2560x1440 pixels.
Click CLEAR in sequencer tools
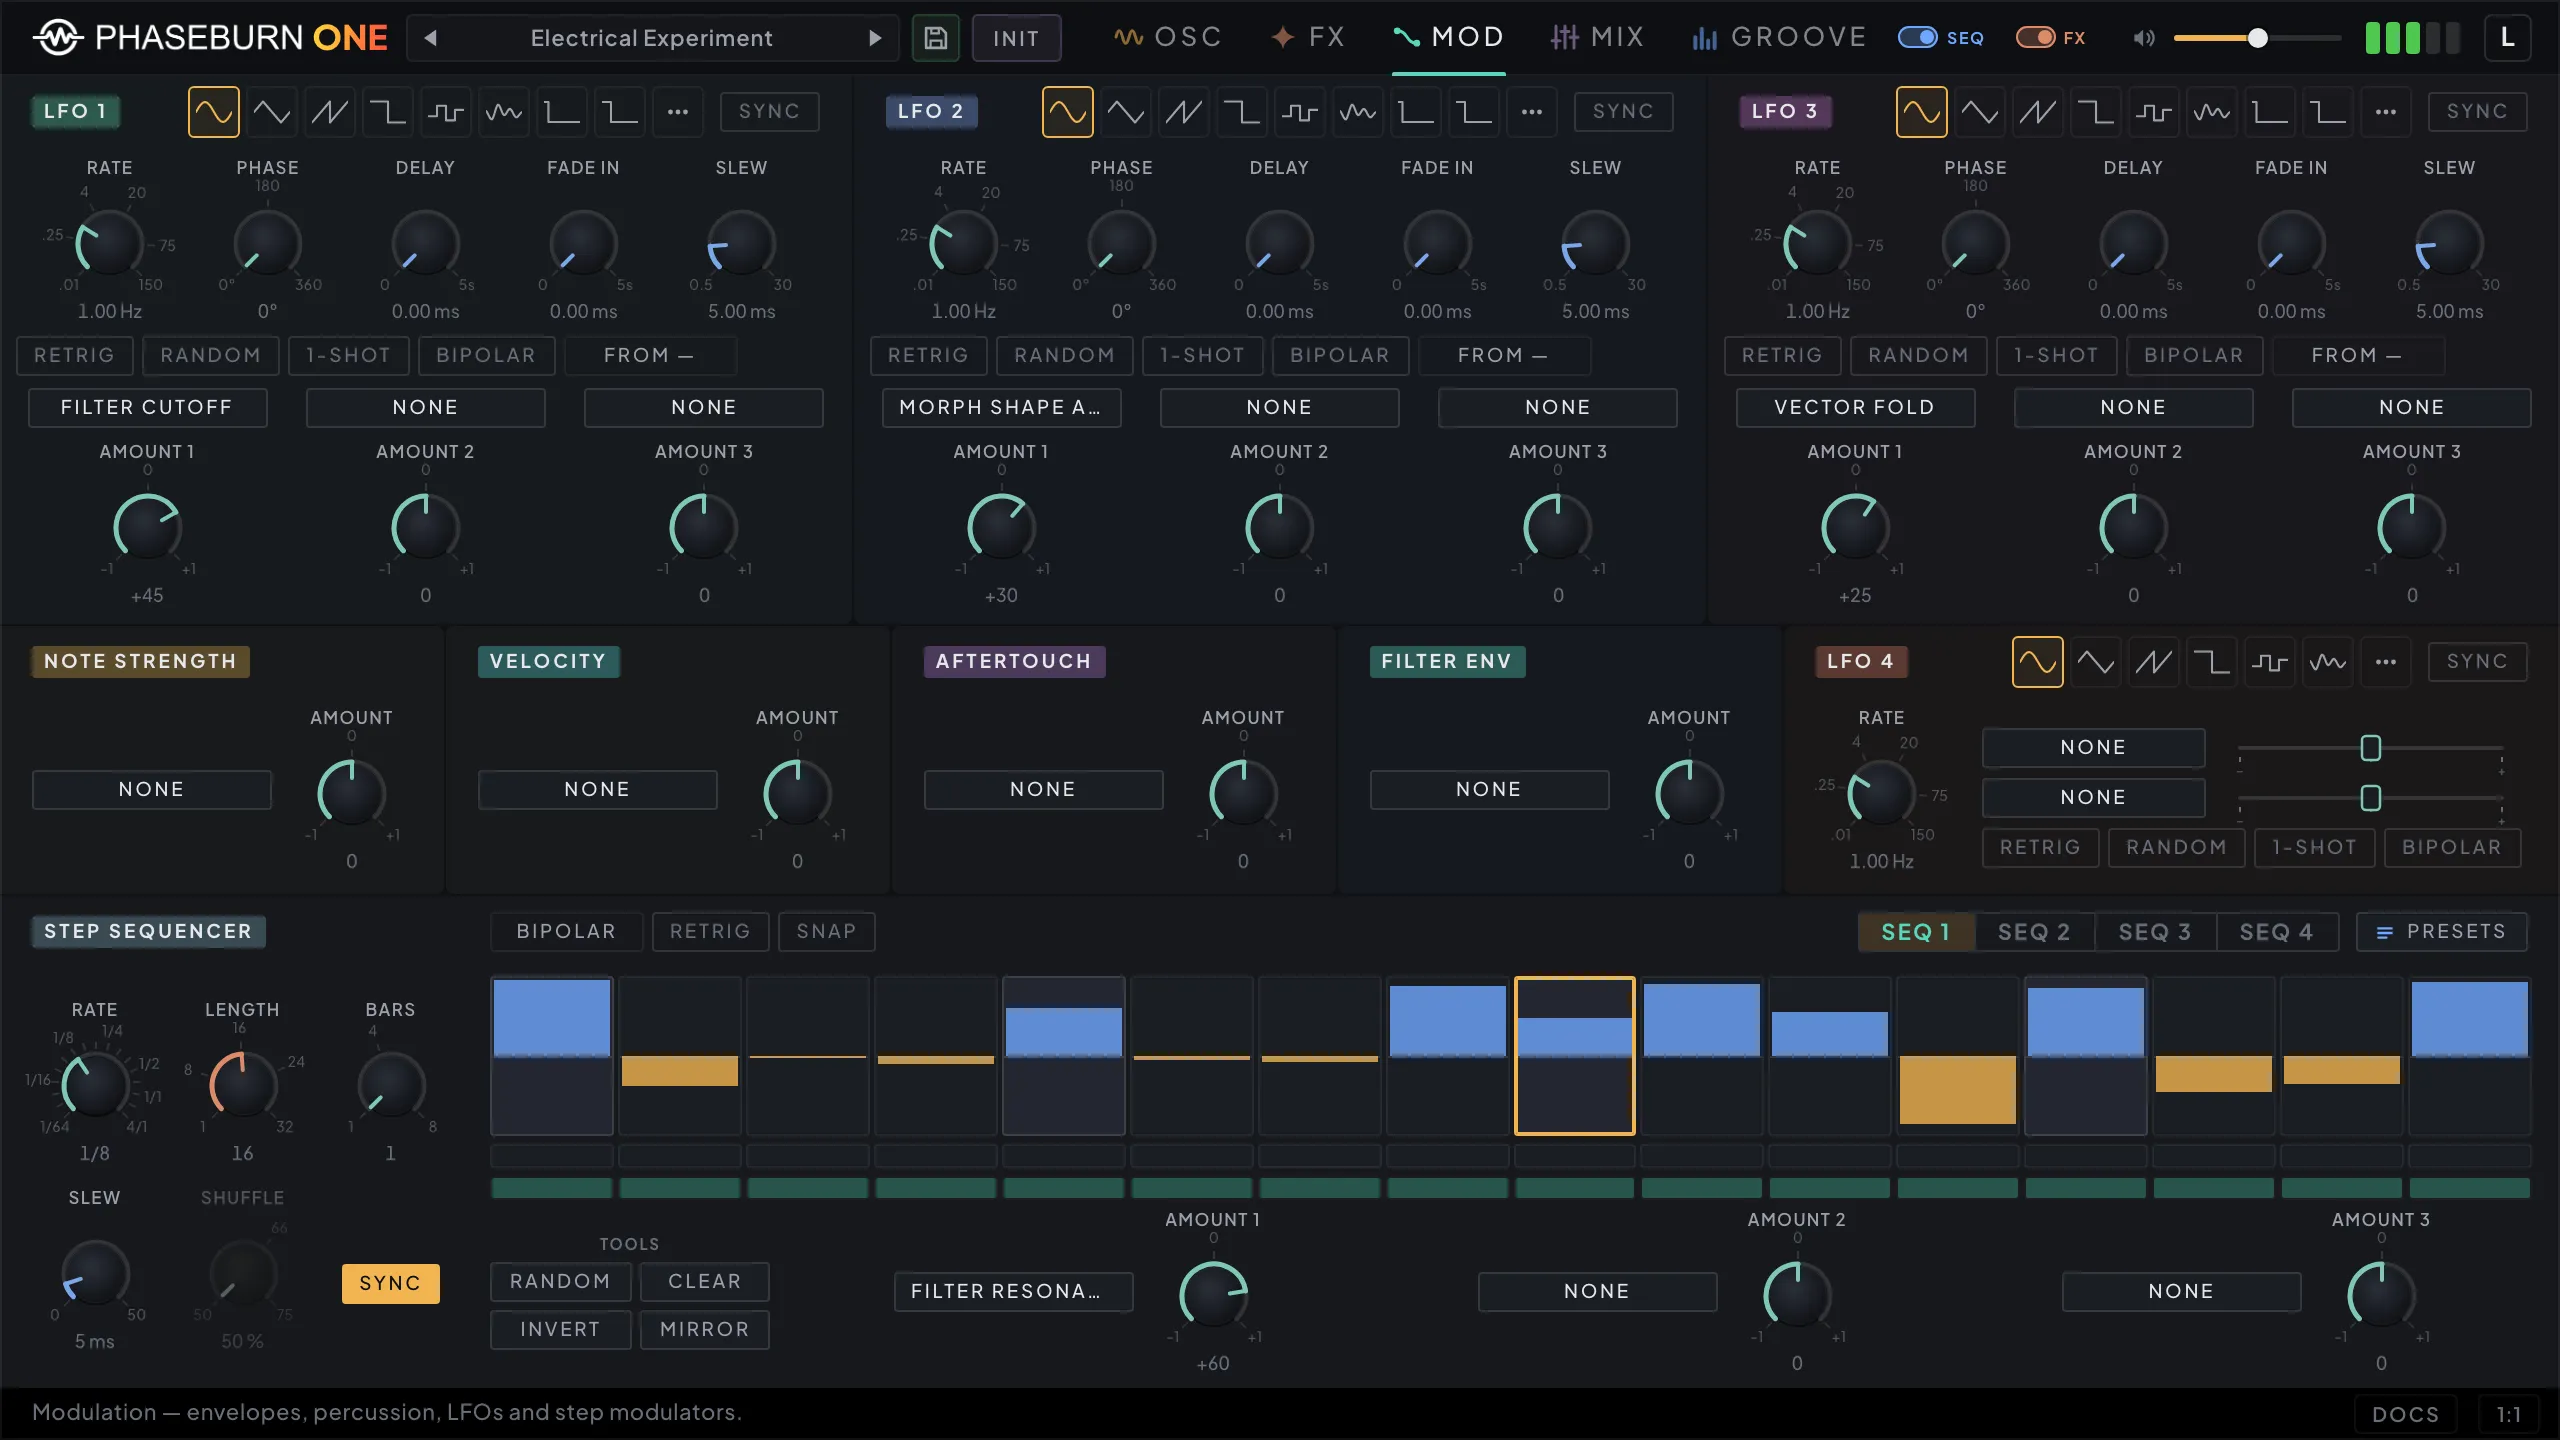pos(705,1282)
